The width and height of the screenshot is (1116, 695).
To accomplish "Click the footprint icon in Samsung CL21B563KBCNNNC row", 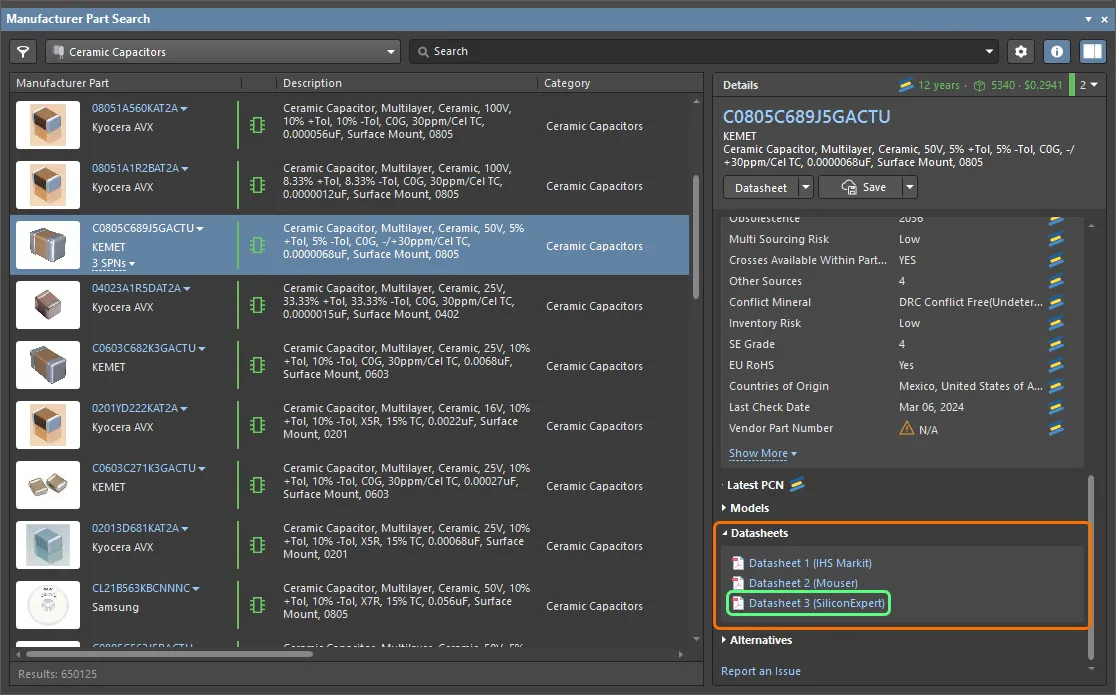I will (257, 606).
